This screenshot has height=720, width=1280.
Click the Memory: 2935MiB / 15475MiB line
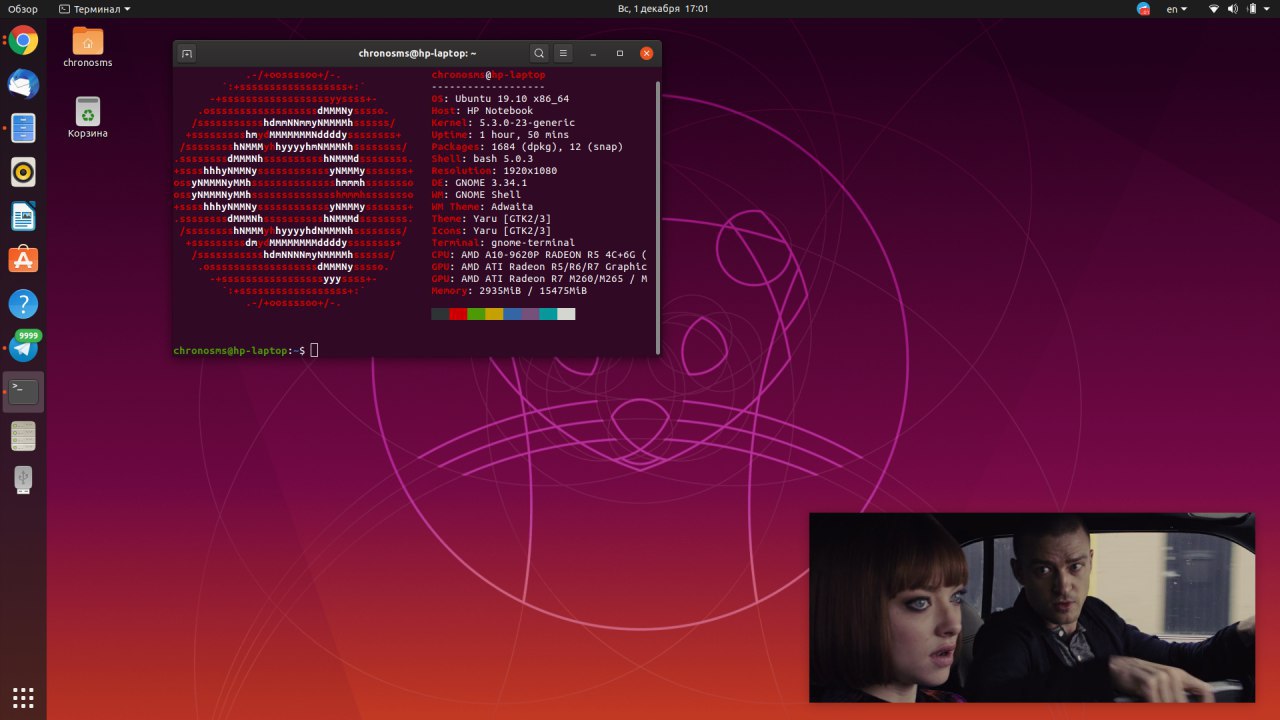[509, 291]
